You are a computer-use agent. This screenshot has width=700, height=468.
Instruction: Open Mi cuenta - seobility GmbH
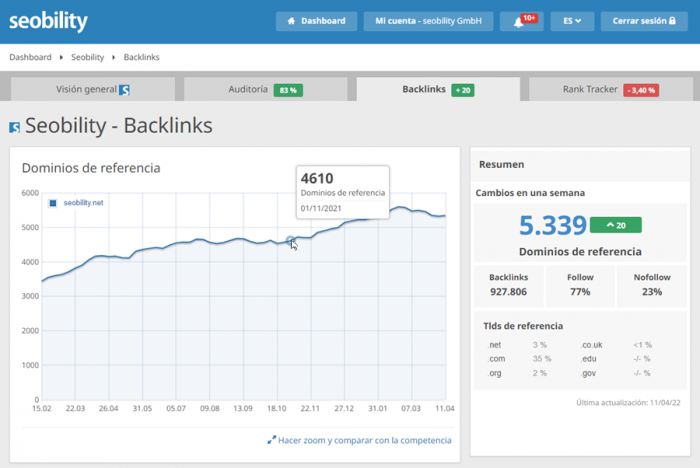coord(428,21)
